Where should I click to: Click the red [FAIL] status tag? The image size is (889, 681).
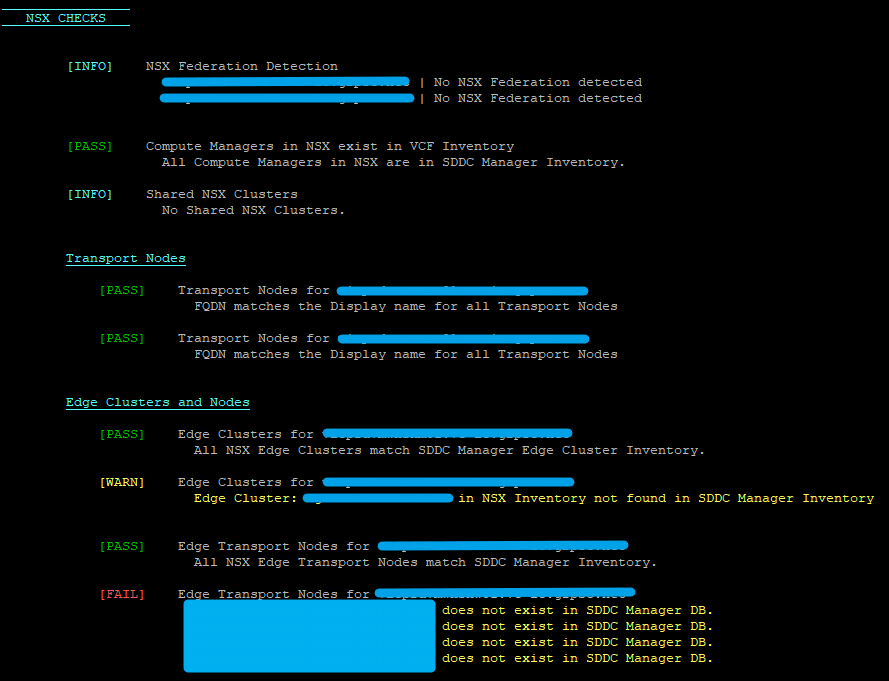click(x=121, y=594)
